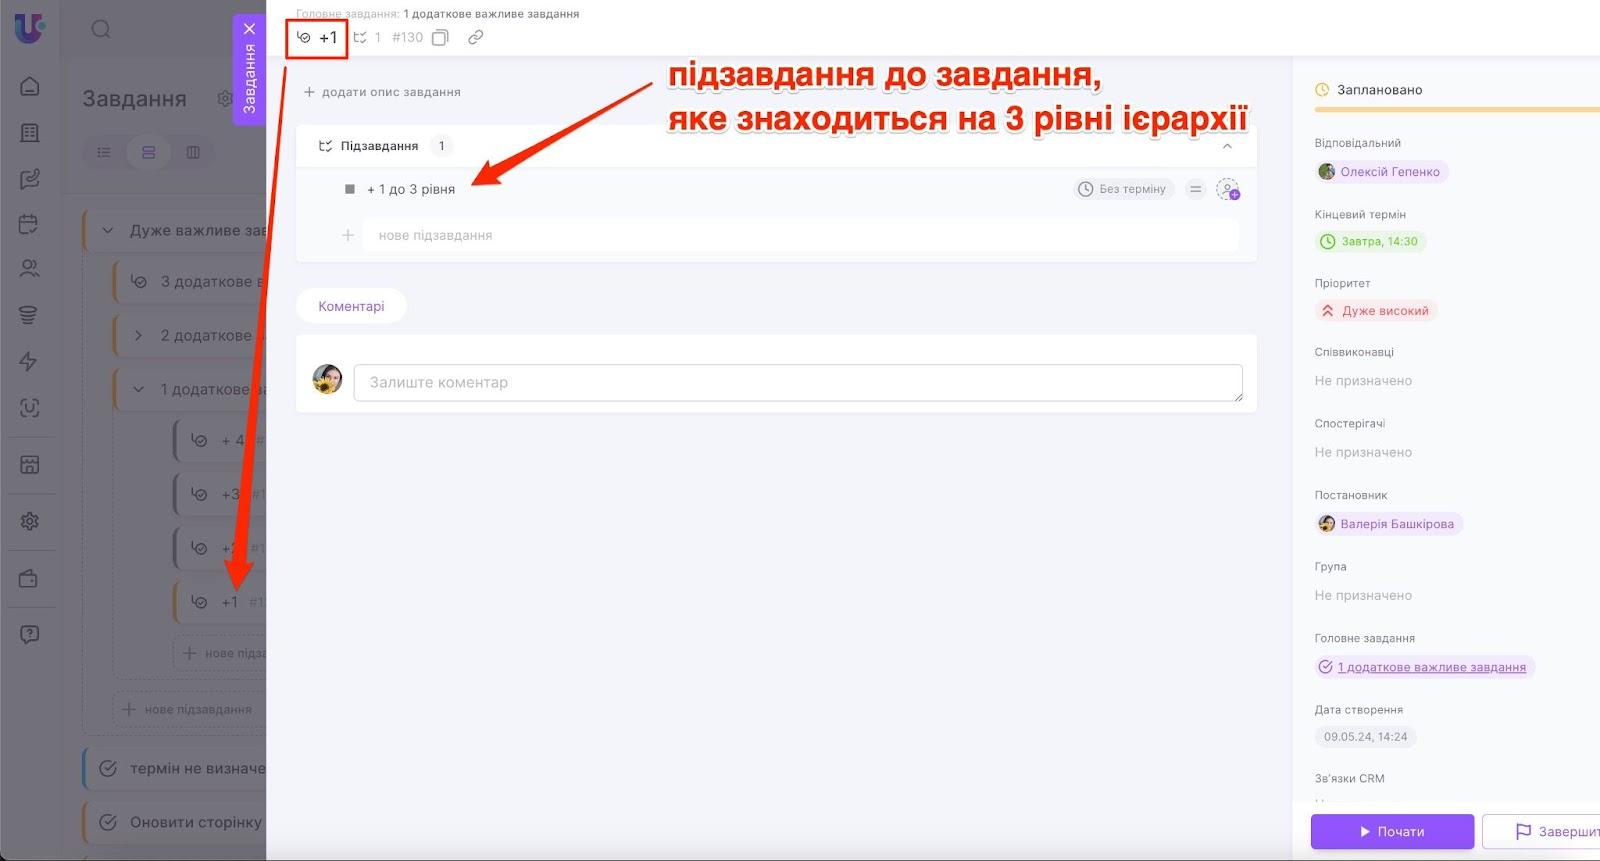Screen dimensions: 1600x861
Task: Expand the '2 додаткове' task tree item
Action: 138,336
